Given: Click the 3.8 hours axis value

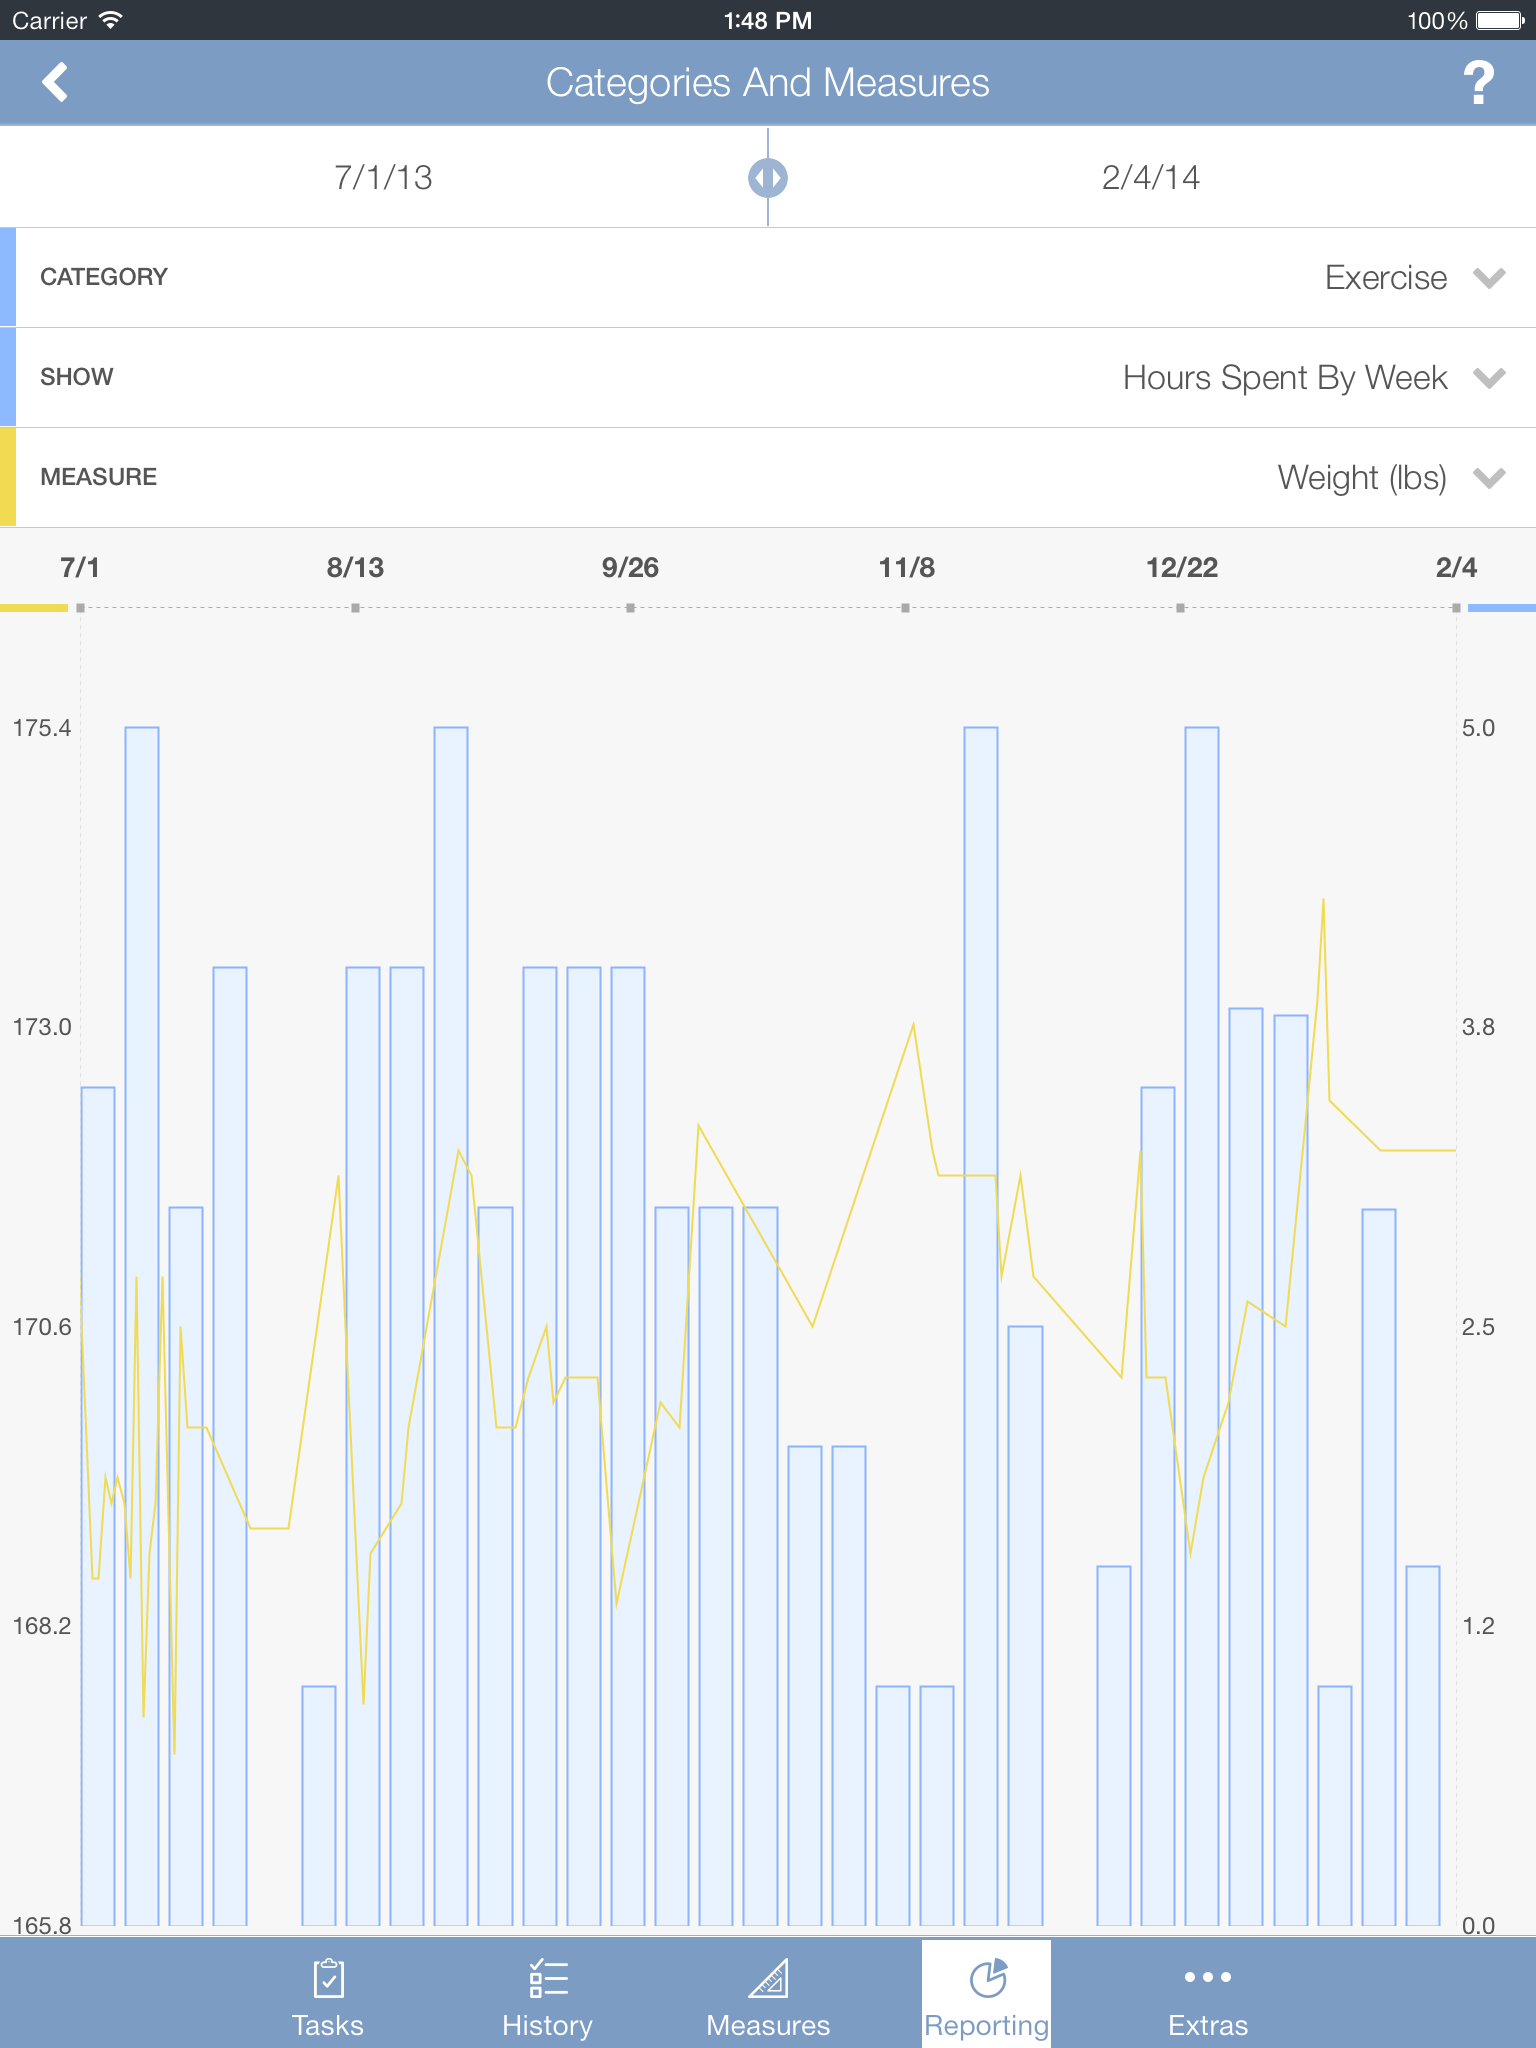Looking at the screenshot, I should (1478, 1027).
